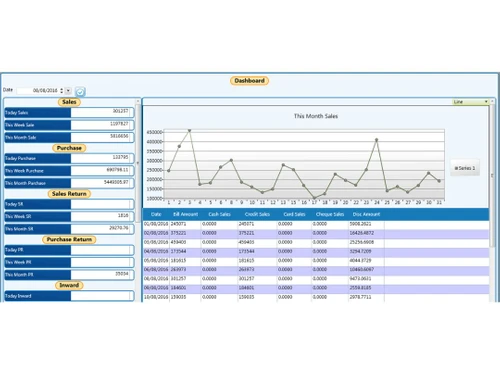The image size is (500, 375).
Task: Click the Today Sales value field
Action: click(x=102, y=112)
